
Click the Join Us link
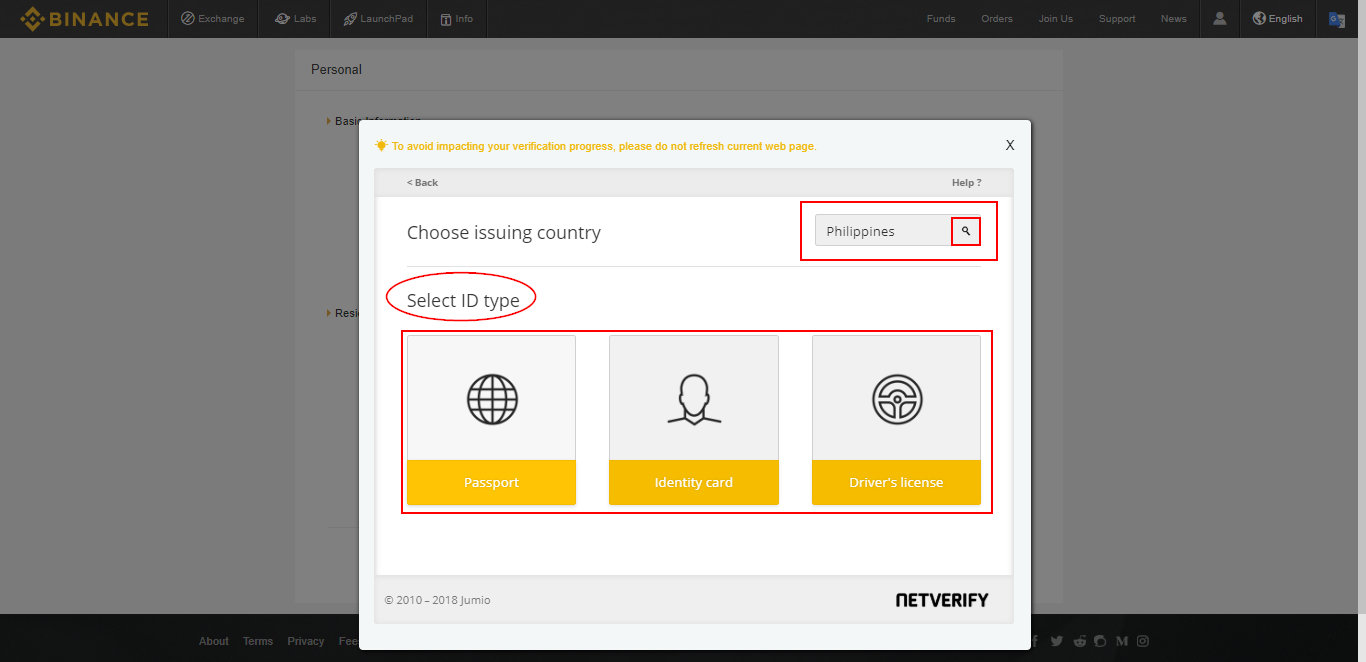tap(1055, 19)
